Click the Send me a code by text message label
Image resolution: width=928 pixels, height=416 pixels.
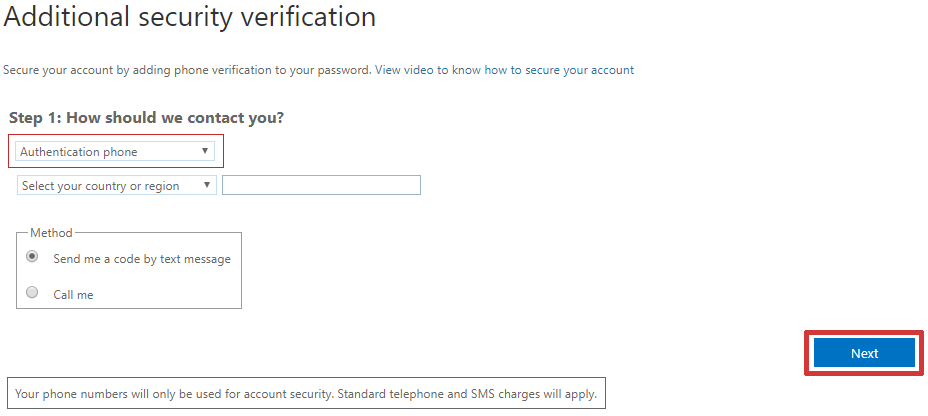[x=142, y=259]
